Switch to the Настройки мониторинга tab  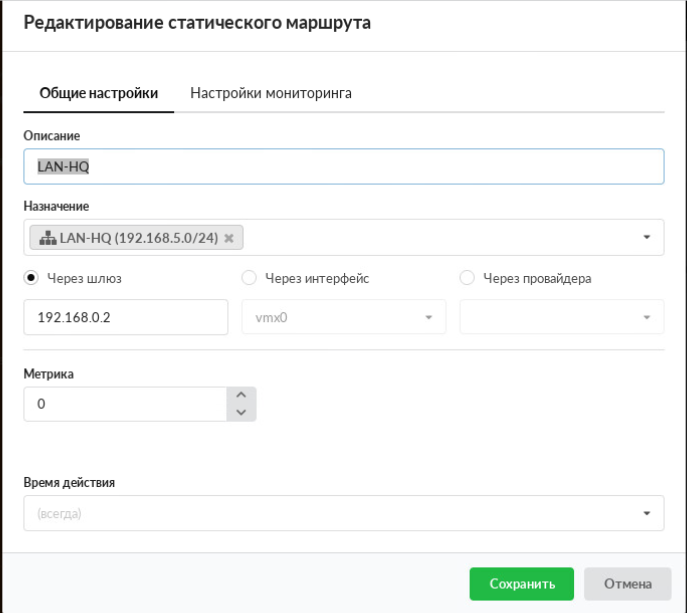tap(271, 93)
